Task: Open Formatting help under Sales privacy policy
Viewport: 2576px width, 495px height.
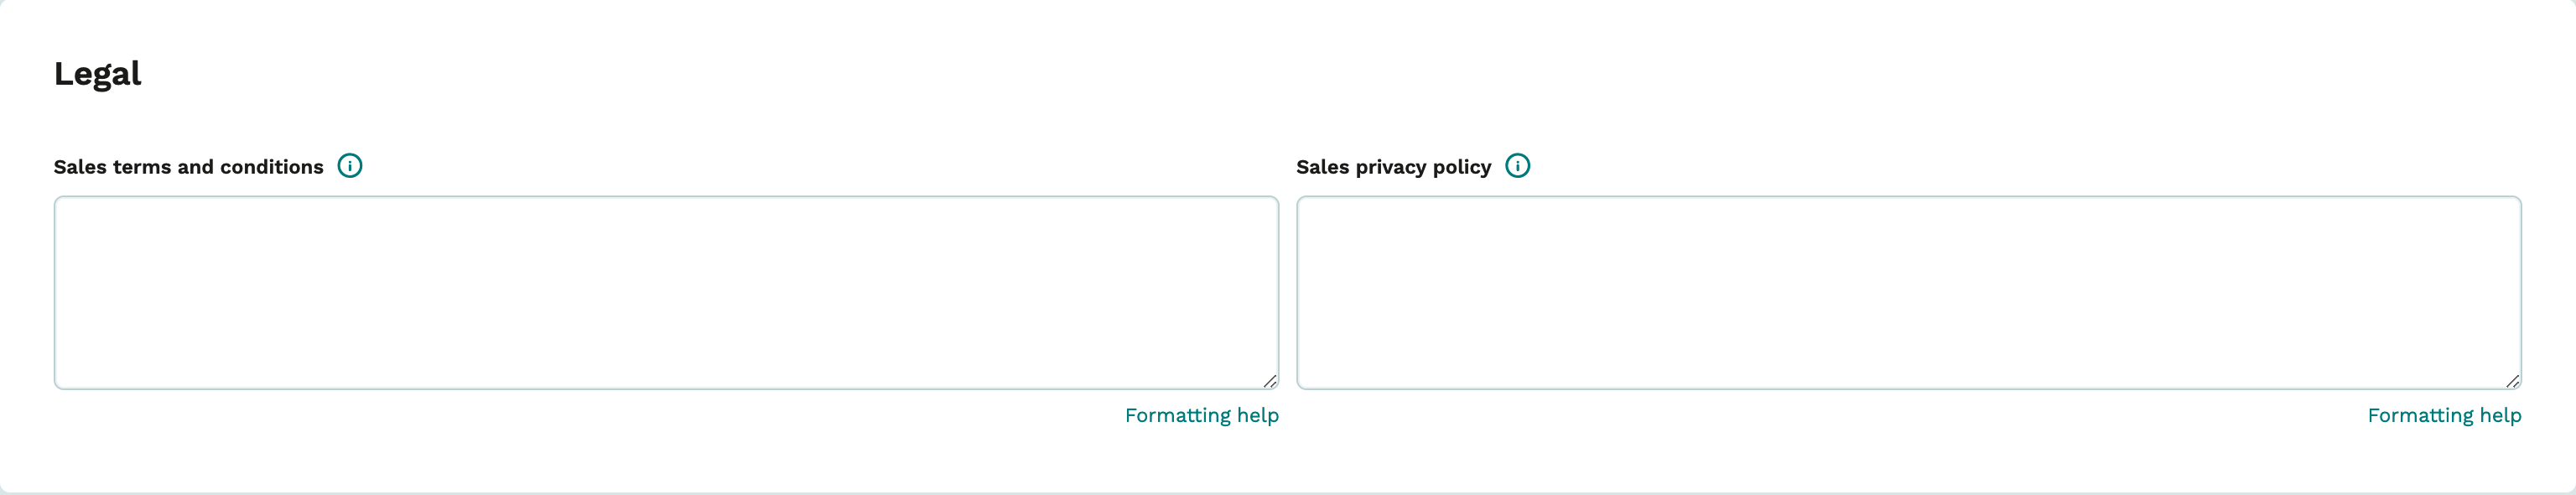Action: coord(2444,415)
